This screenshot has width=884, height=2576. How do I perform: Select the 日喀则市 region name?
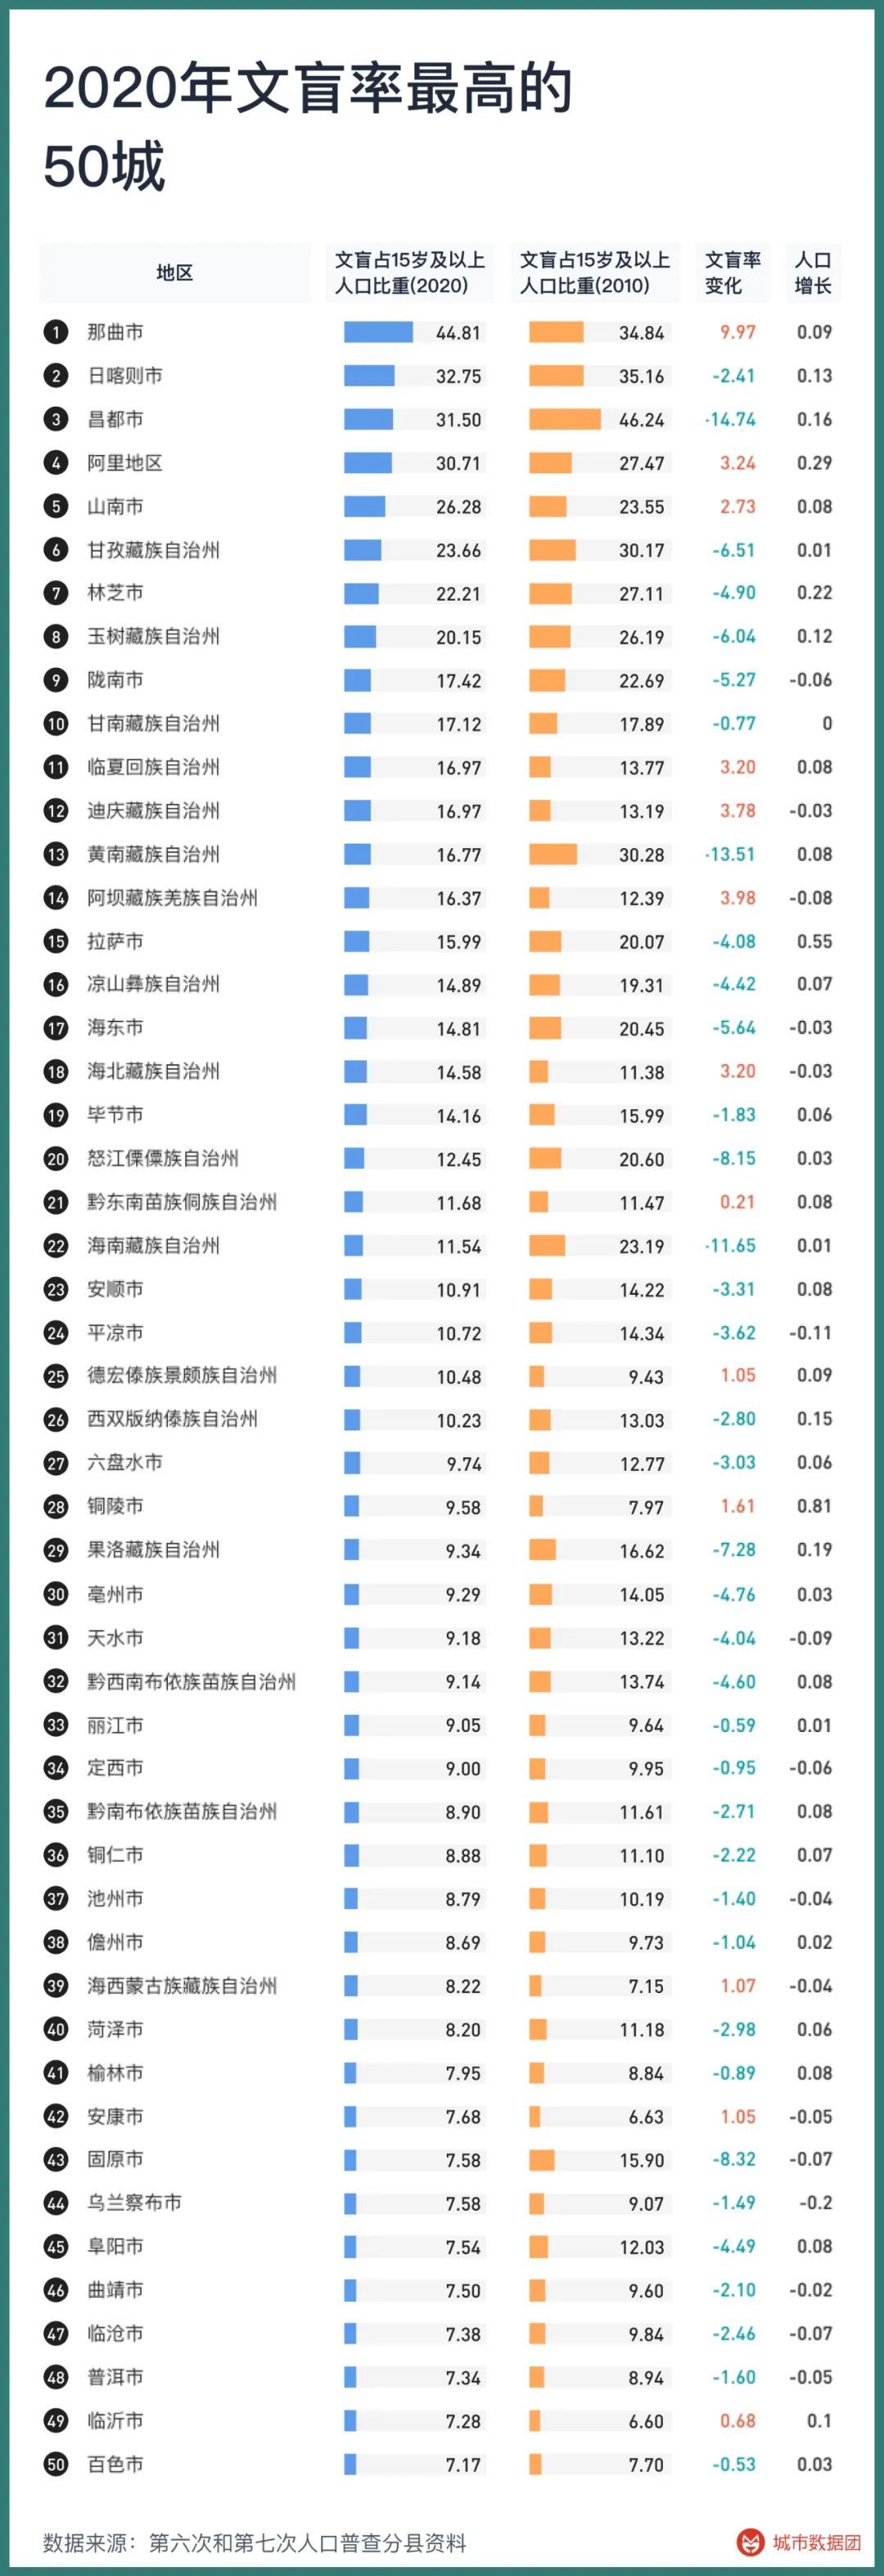pos(125,376)
